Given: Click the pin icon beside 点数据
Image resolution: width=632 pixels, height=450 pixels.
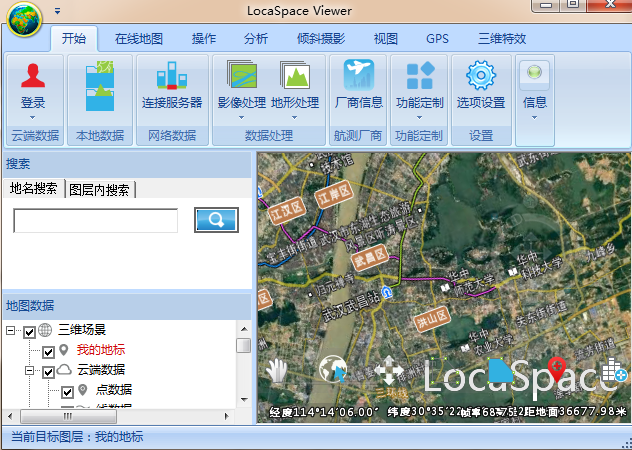Looking at the screenshot, I should [x=83, y=390].
